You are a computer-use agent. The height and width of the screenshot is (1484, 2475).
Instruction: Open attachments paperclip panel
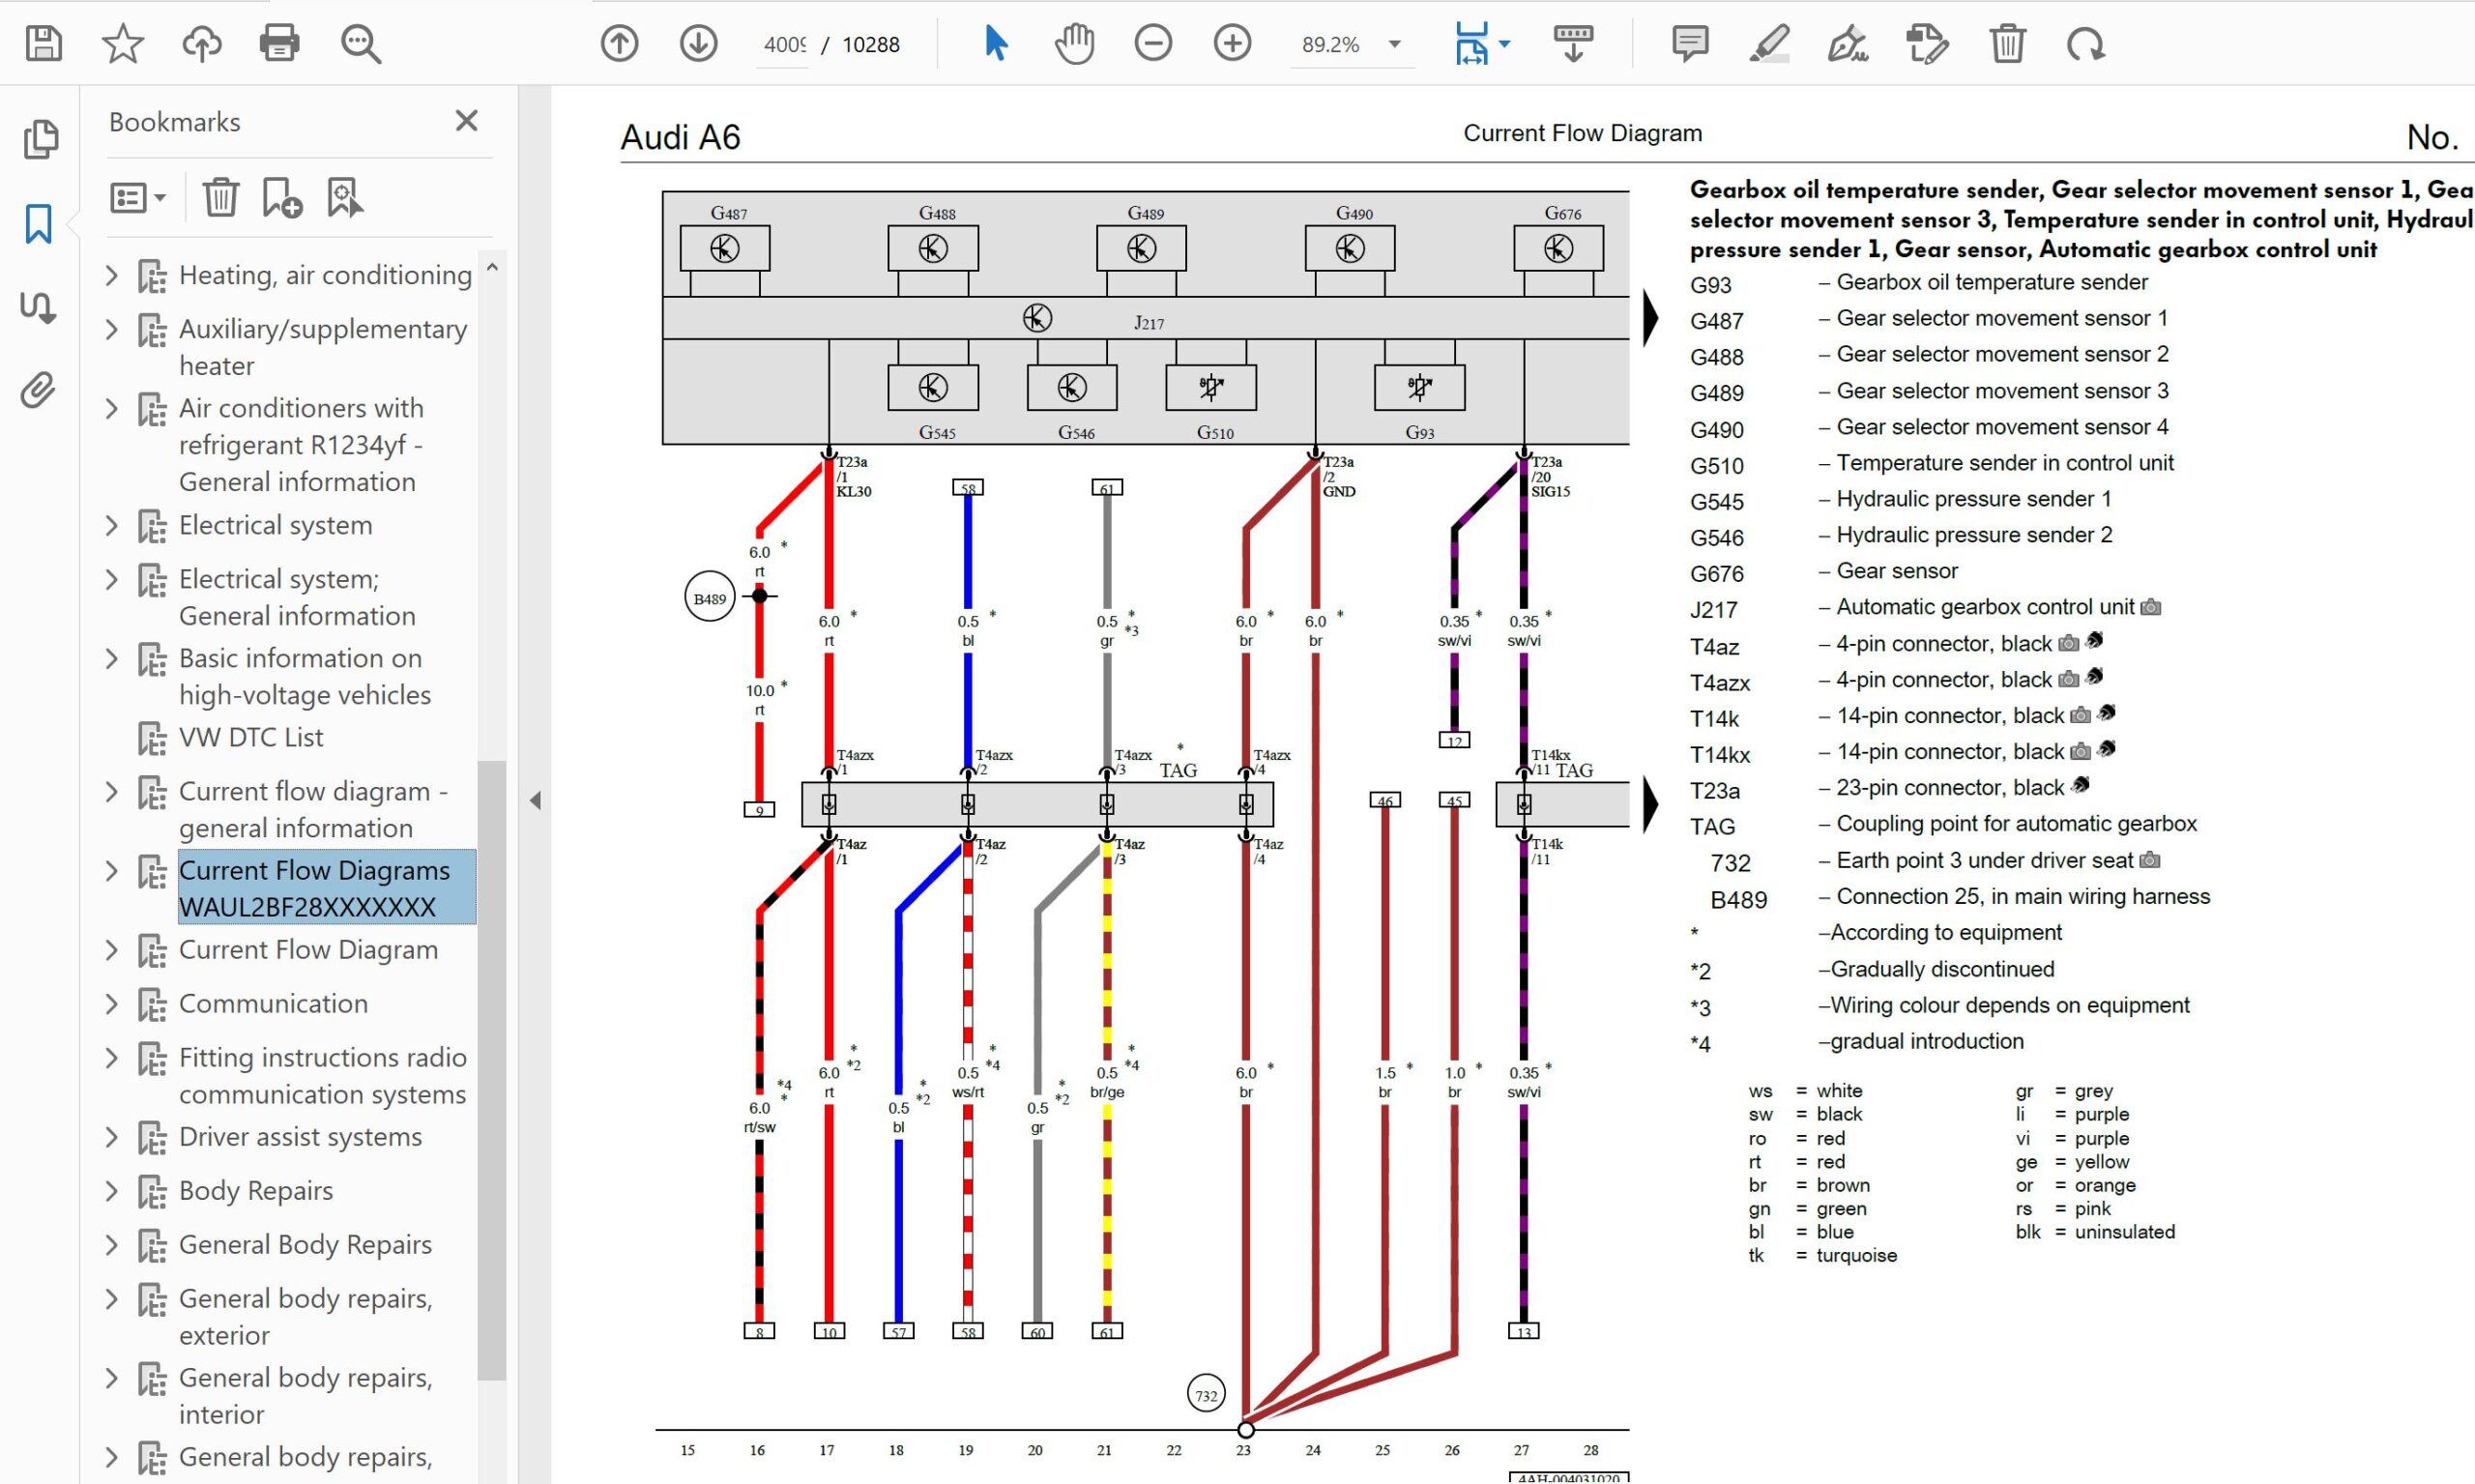point(38,390)
